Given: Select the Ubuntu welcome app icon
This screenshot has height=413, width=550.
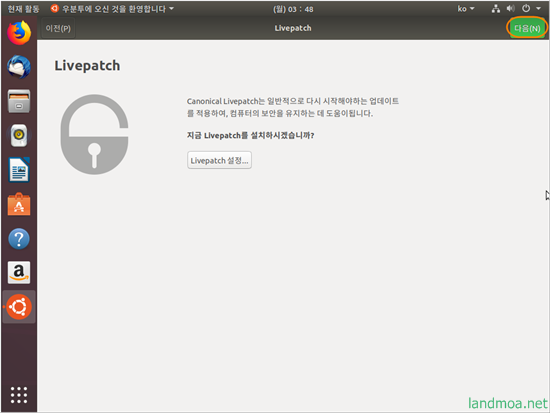Looking at the screenshot, I should (19, 307).
